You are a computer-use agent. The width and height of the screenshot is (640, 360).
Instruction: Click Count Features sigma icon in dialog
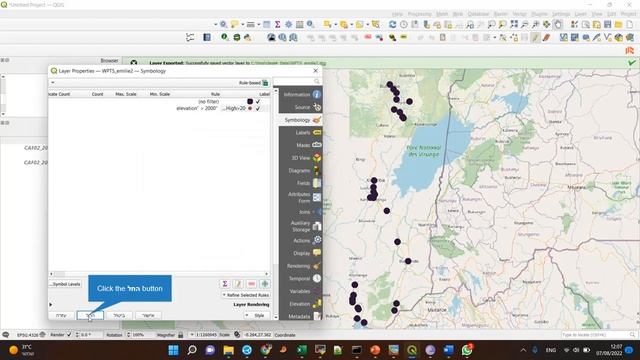(224, 284)
